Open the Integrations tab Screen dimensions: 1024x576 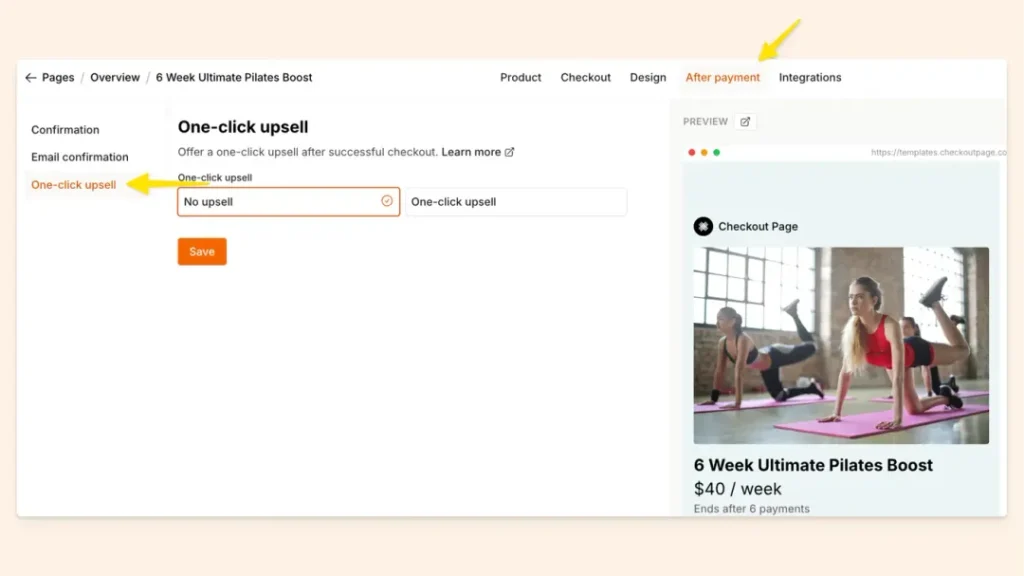point(810,77)
